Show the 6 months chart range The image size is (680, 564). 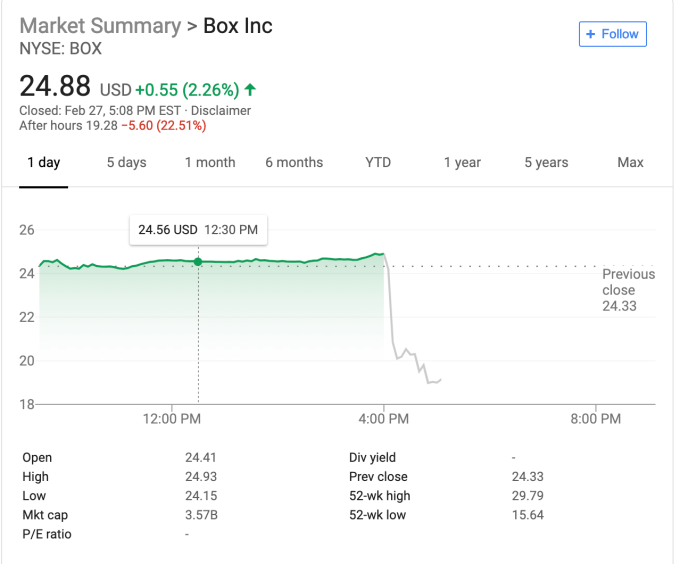pos(294,163)
